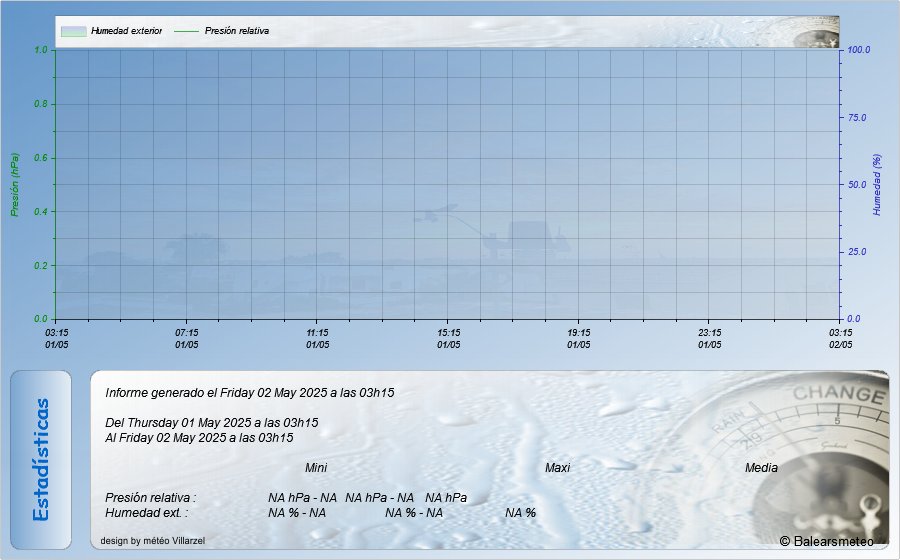Screen dimensions: 900x560
Task: Click the 25.0 tick on humidity axis
Action: [x=857, y=252]
